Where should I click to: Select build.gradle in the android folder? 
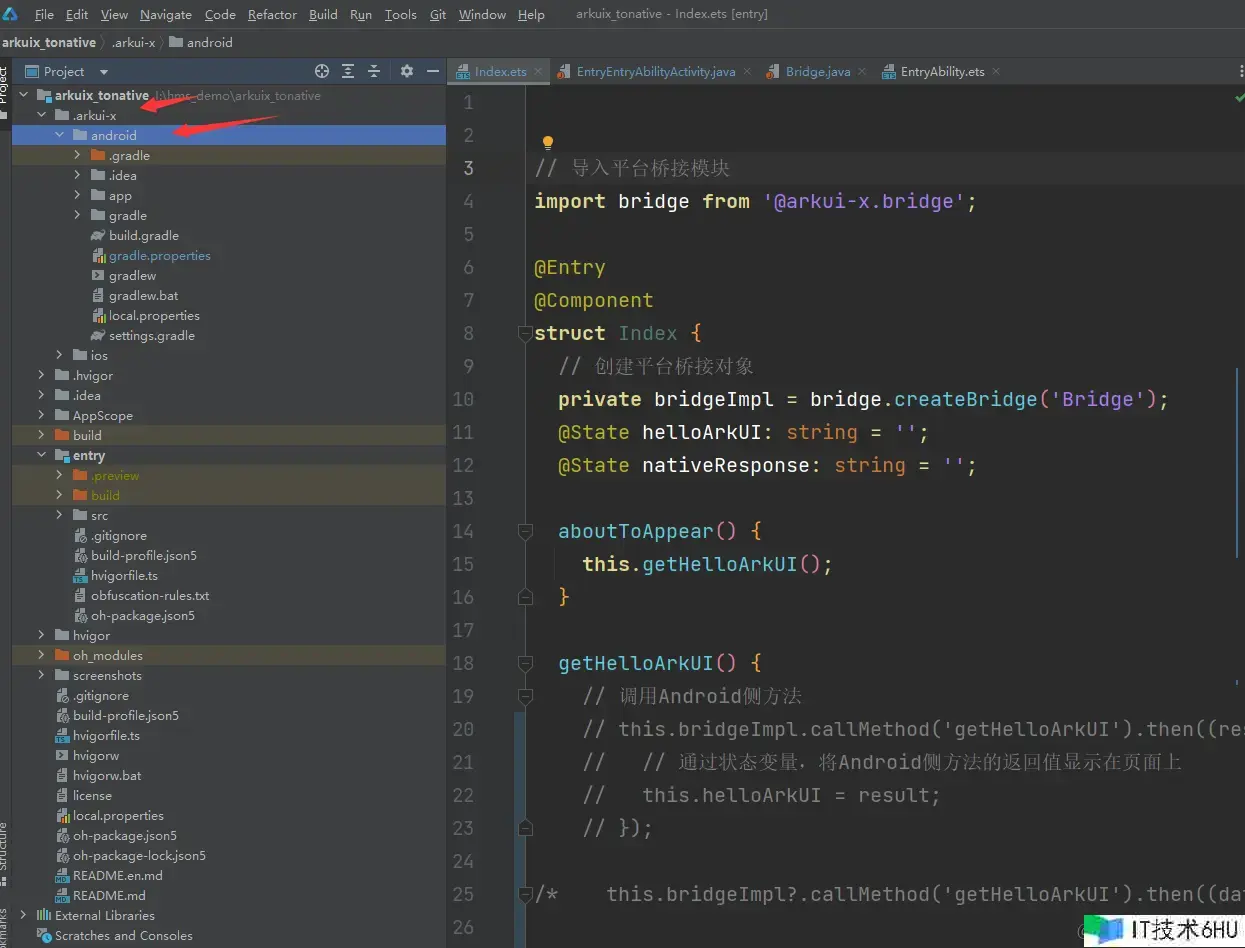pos(144,235)
